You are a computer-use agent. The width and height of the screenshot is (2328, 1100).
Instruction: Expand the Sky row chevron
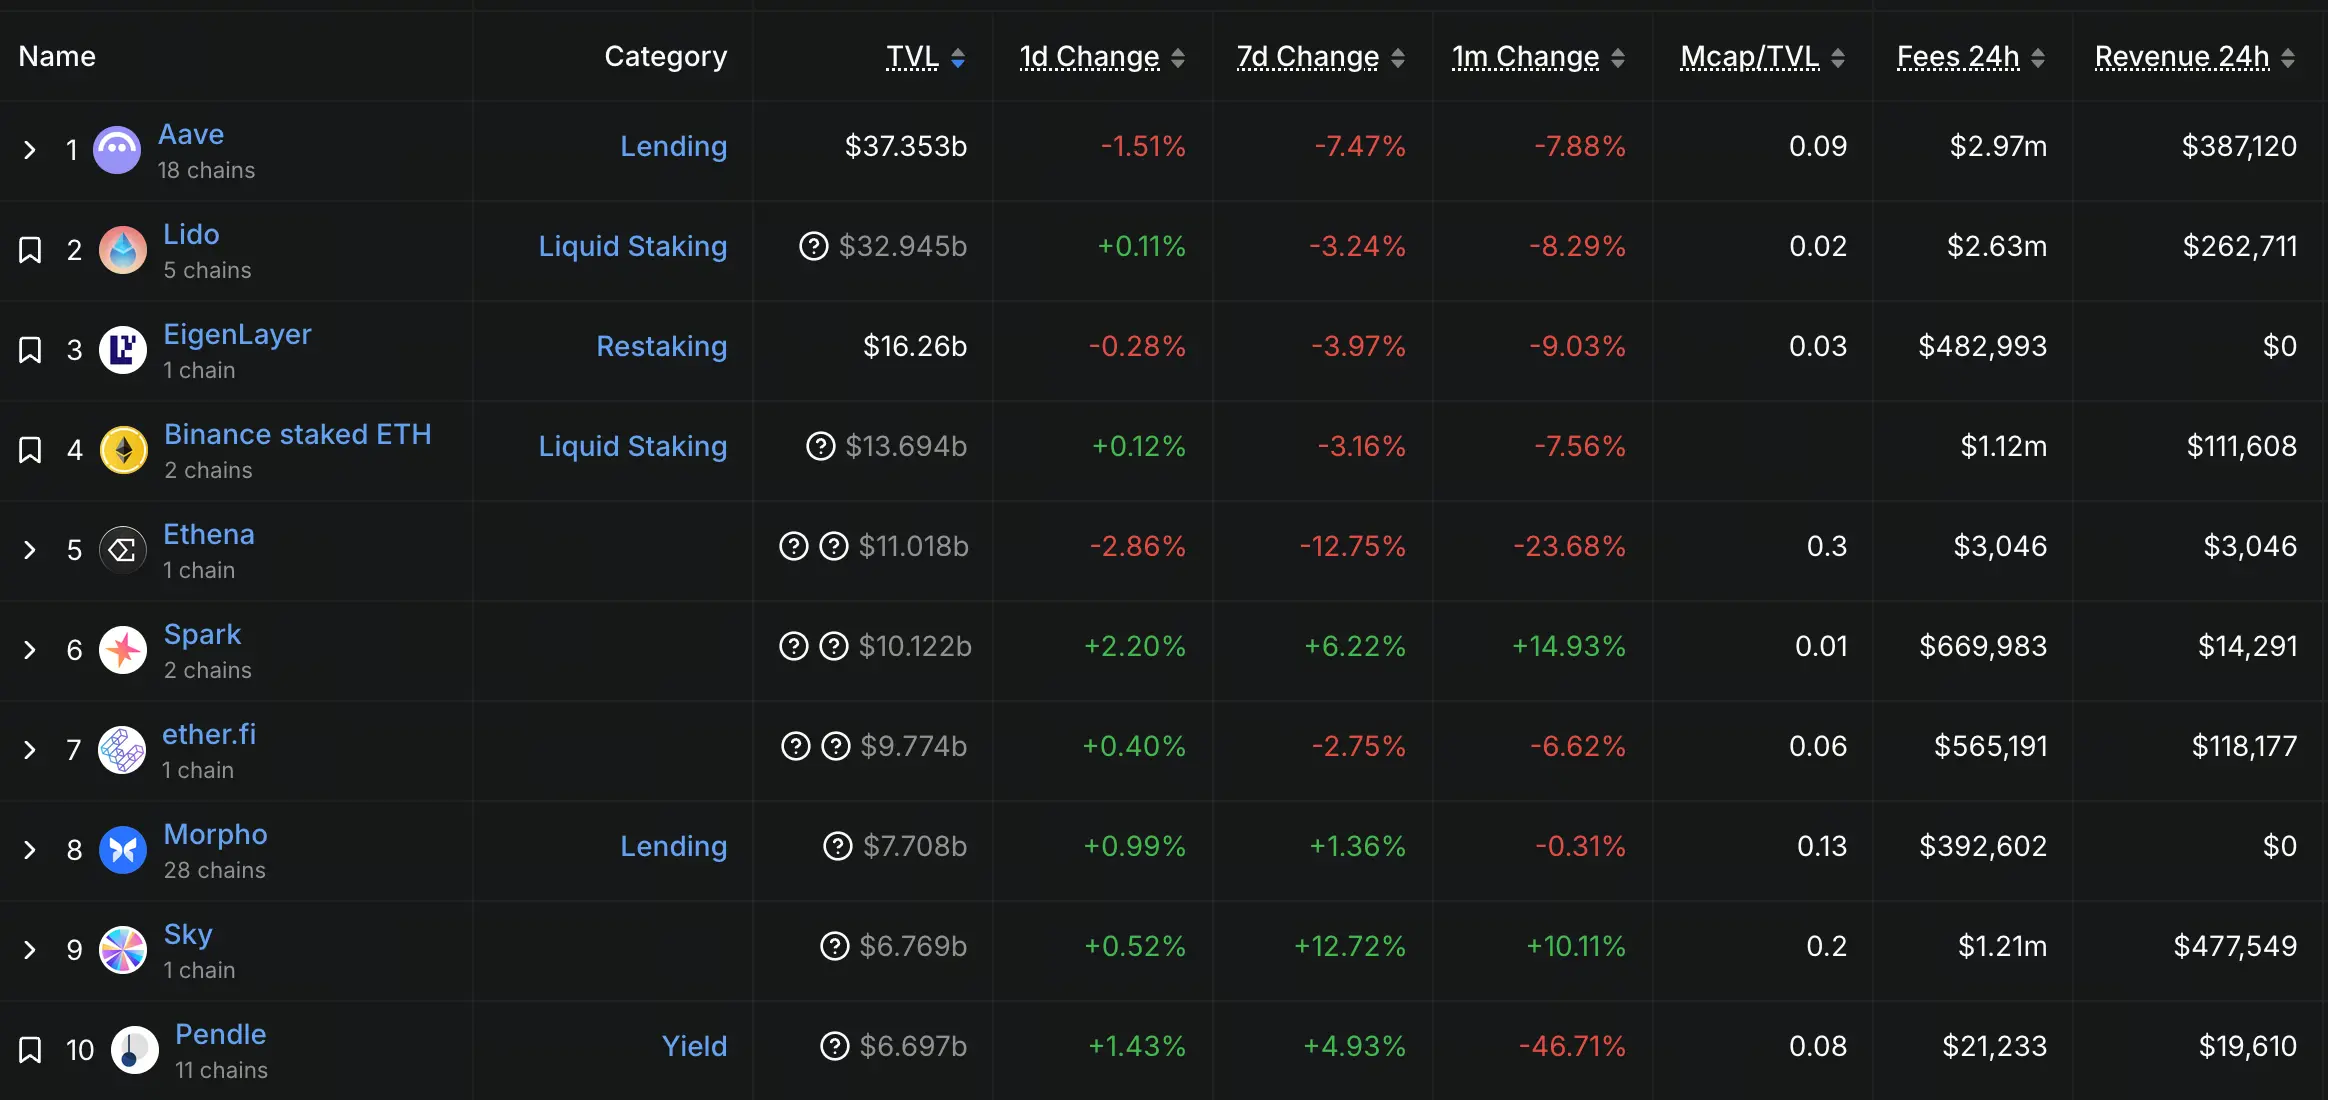30,950
